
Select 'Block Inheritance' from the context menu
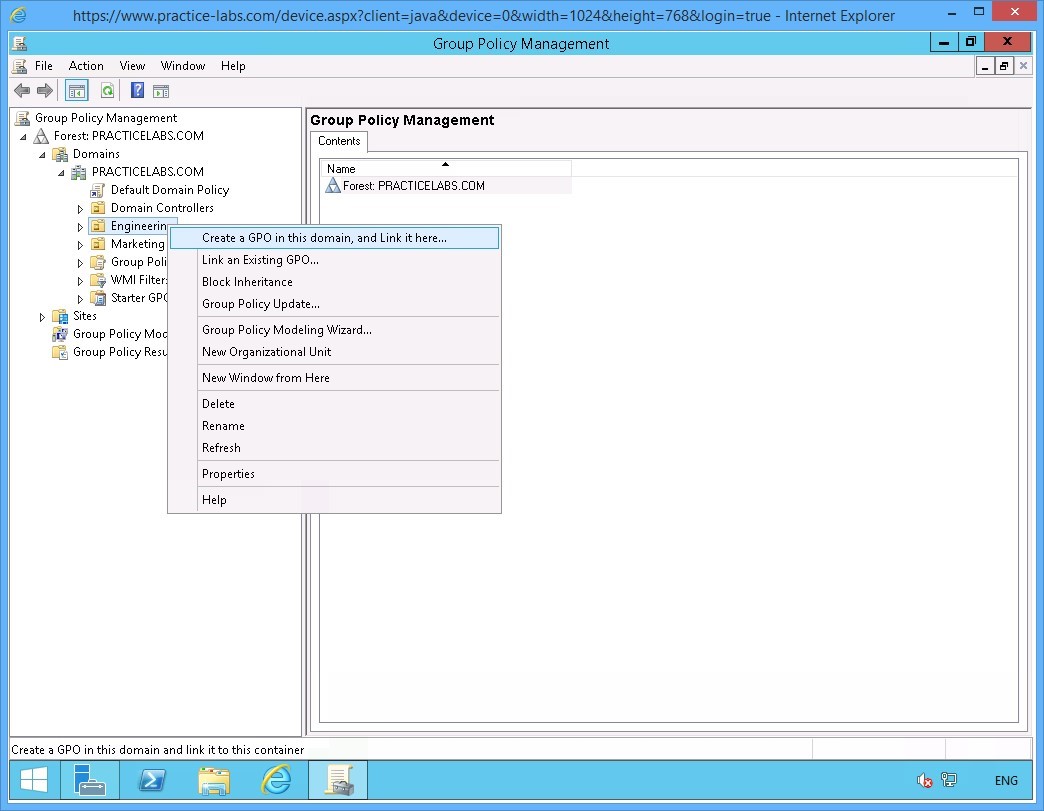pos(247,282)
